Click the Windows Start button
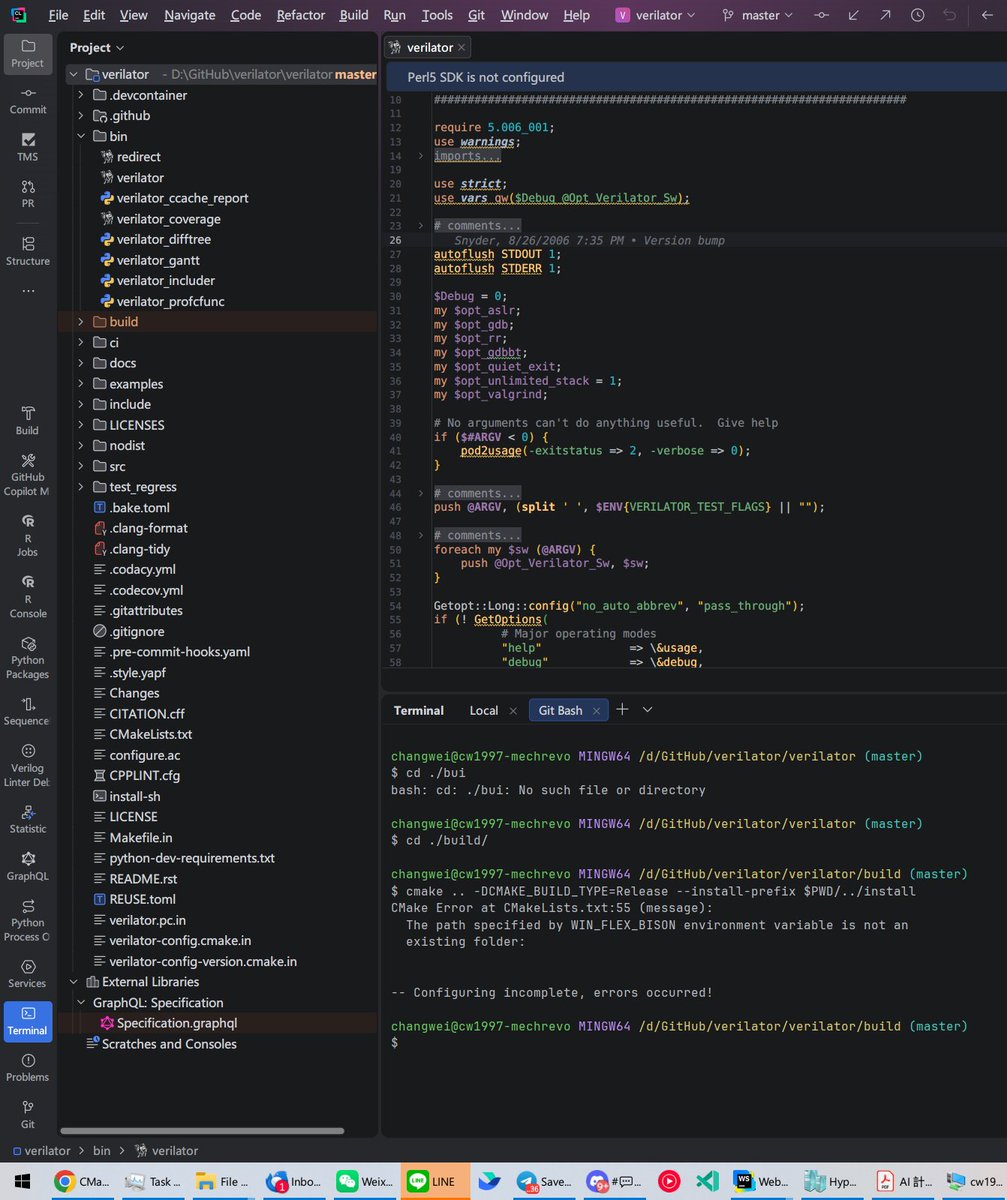Screen dimensions: 1007x1200 coord(22,1181)
